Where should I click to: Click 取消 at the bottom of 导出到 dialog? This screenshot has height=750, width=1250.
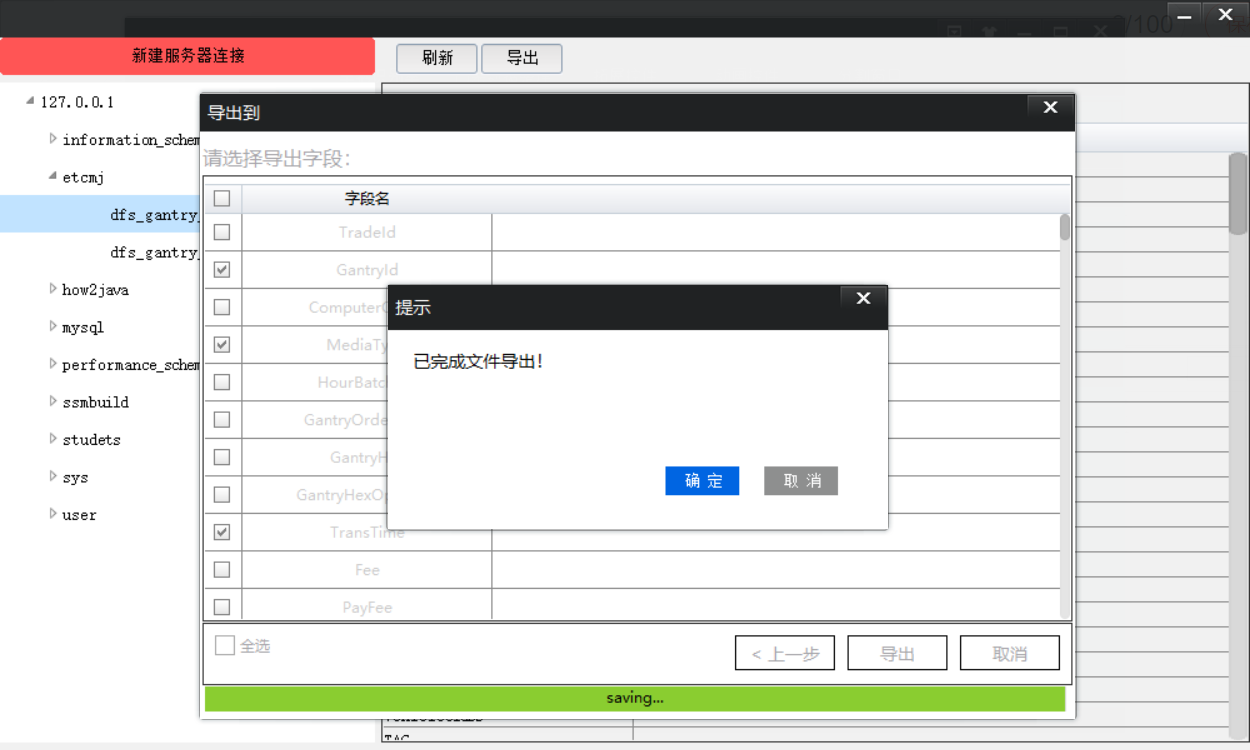pyautogui.click(x=1010, y=653)
